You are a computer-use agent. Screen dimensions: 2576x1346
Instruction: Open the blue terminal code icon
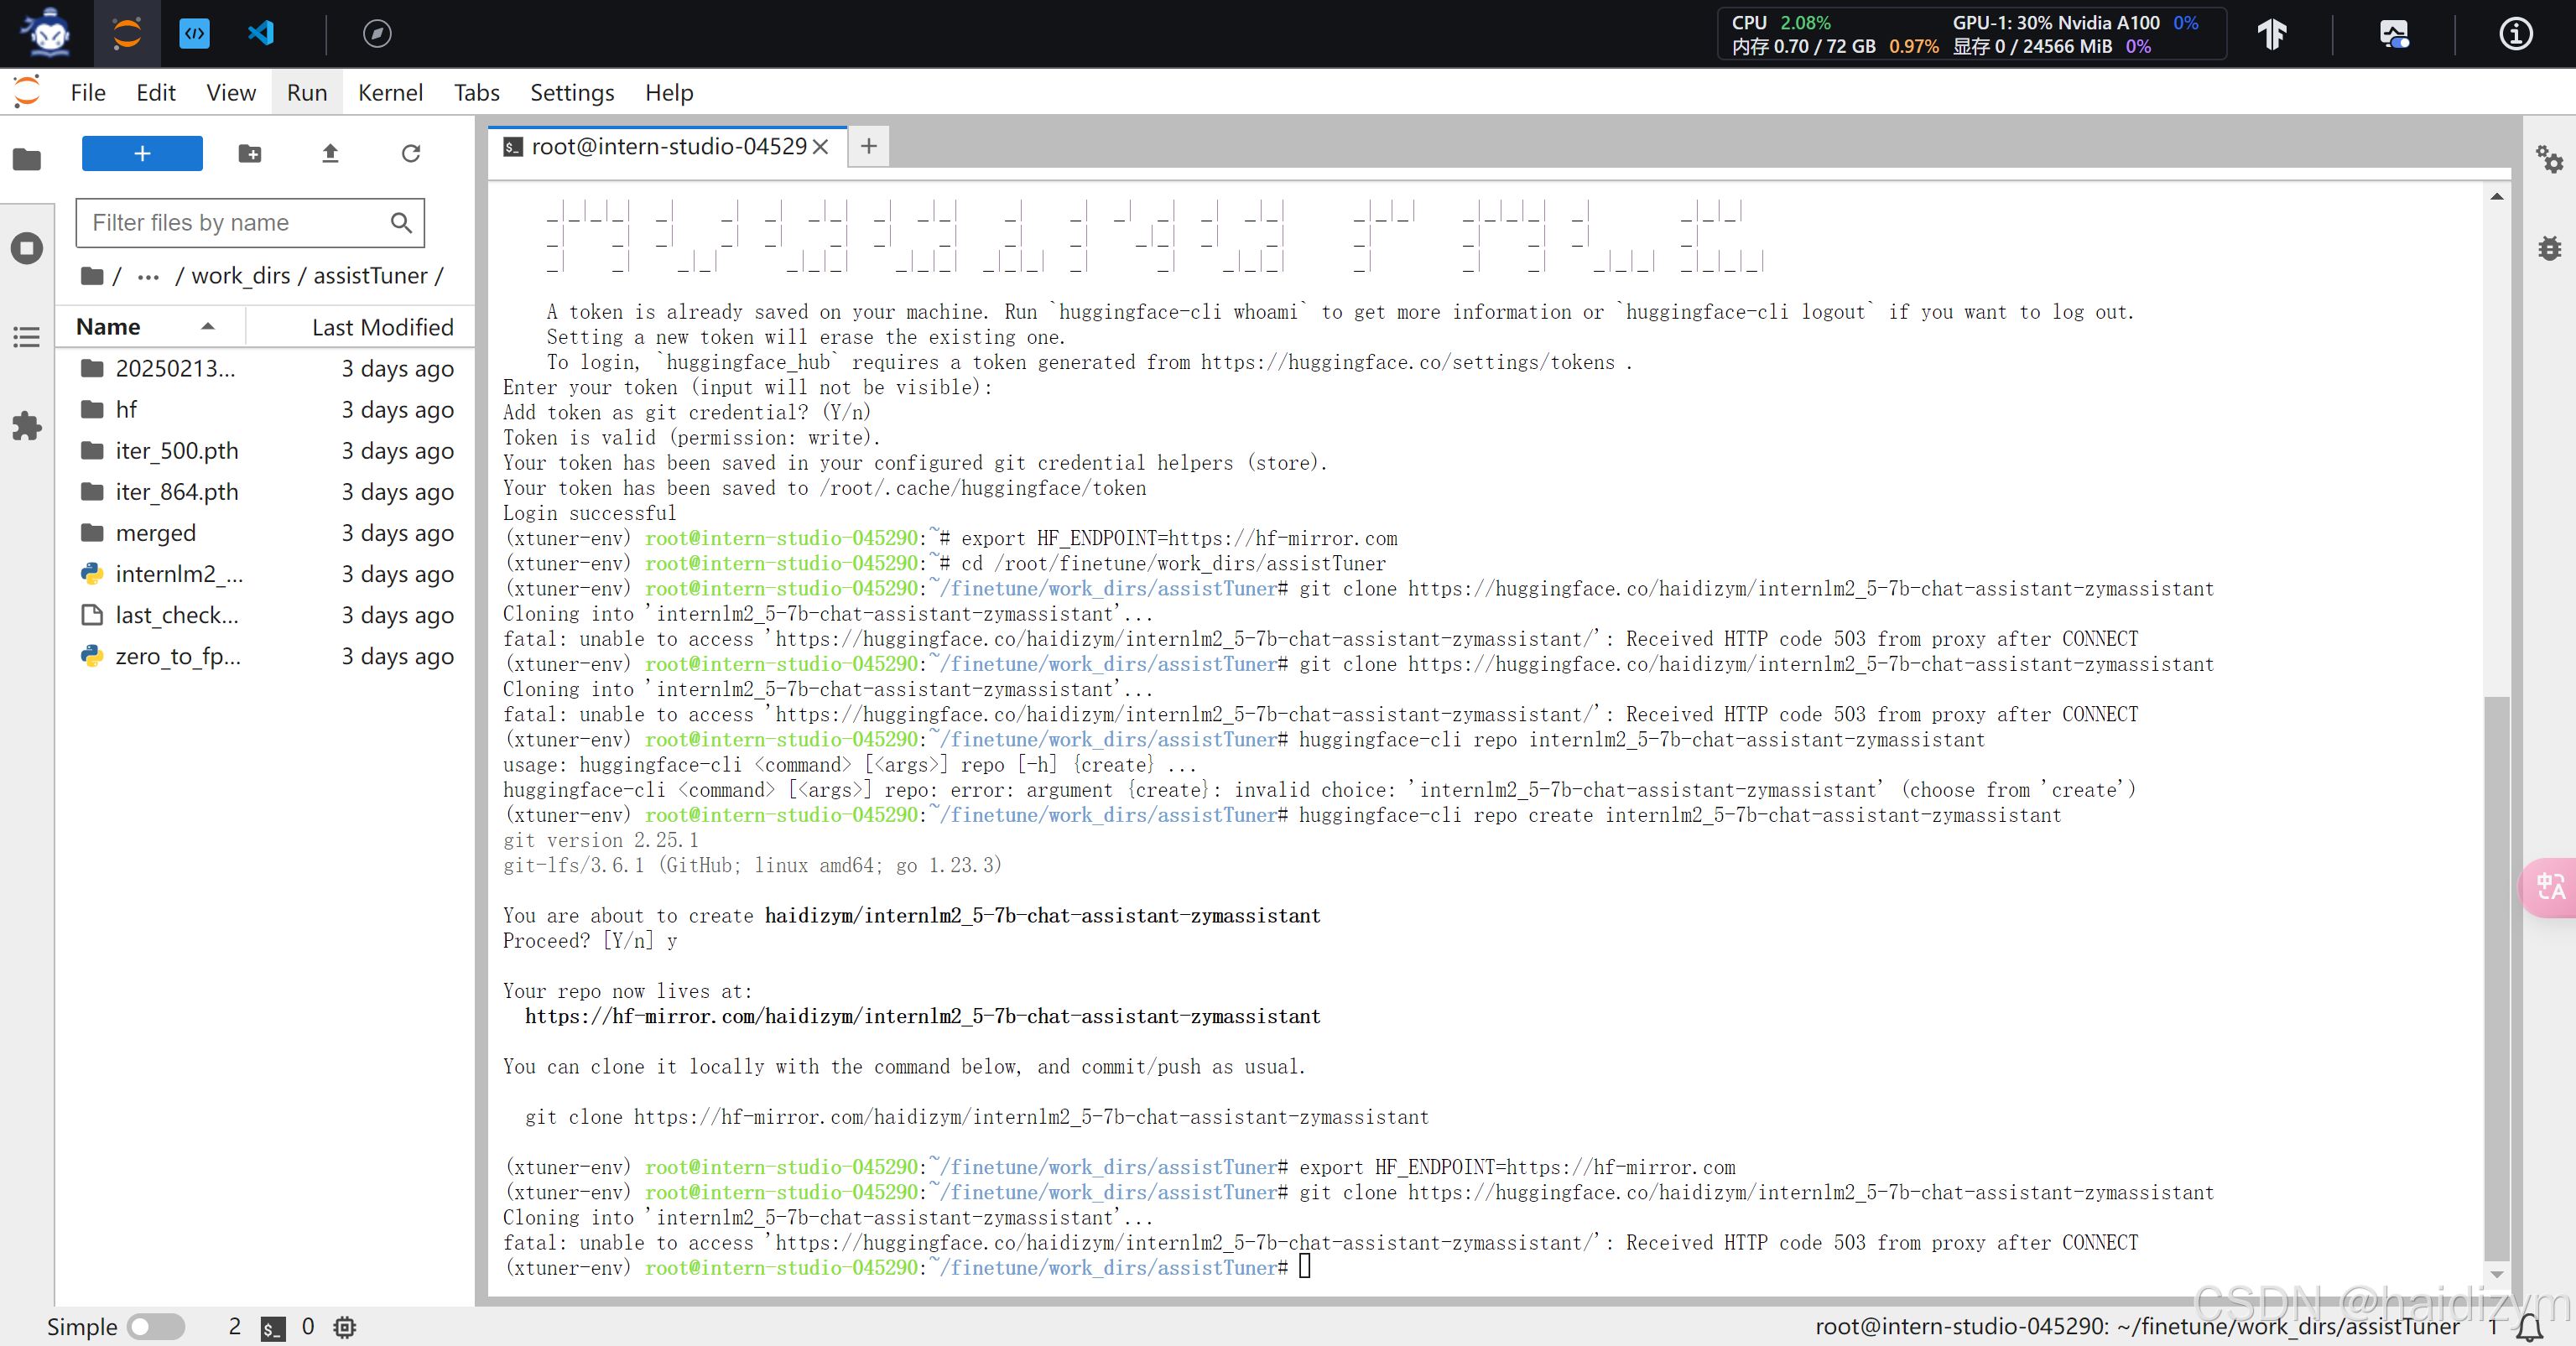click(x=194, y=33)
